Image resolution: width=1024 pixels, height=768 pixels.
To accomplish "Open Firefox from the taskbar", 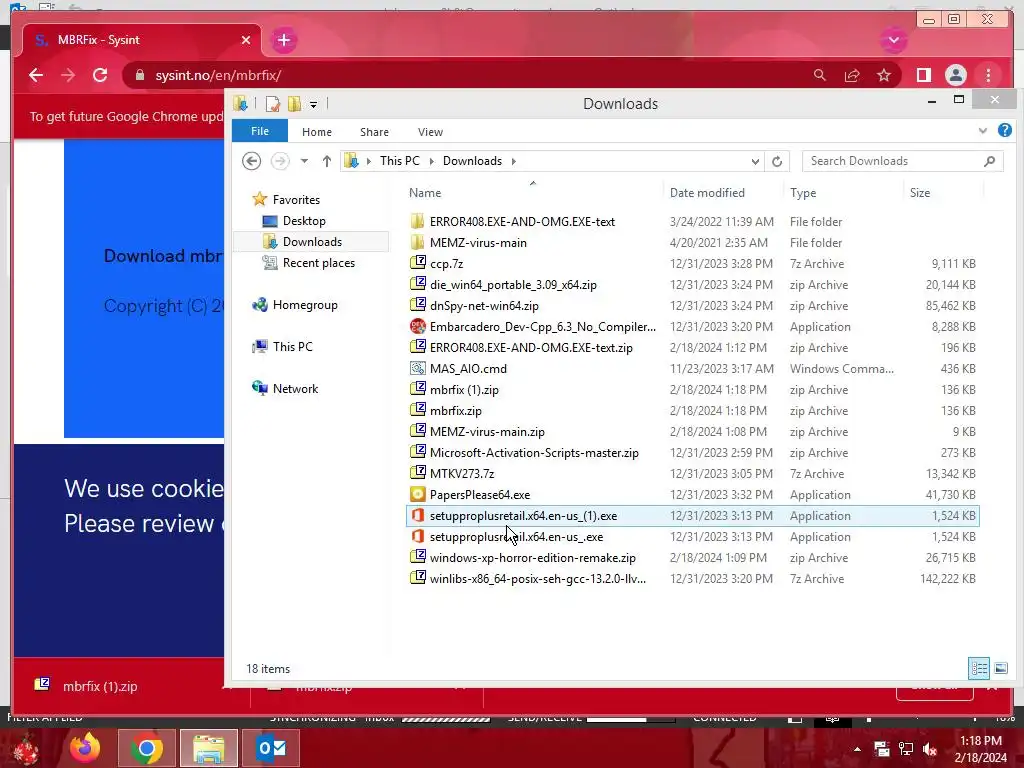I will point(85,748).
